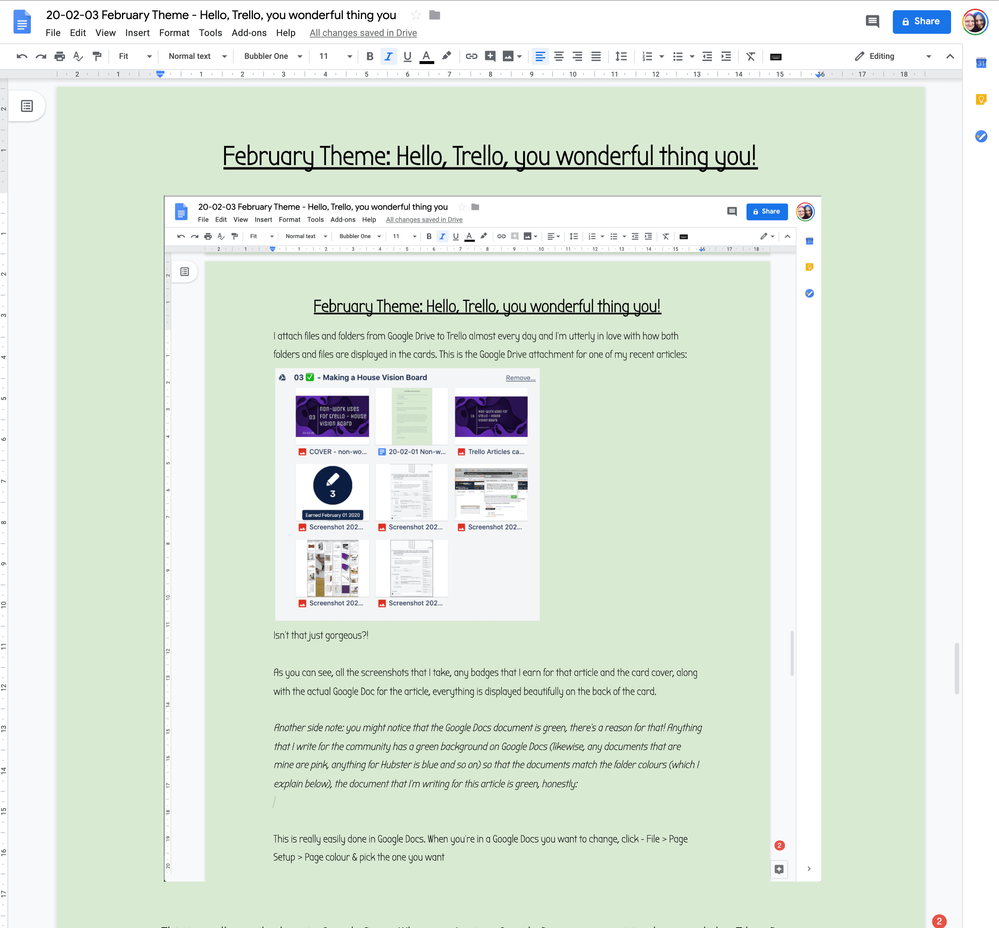The height and width of the screenshot is (928, 999).
Task: Toggle bold formatting
Action: [369, 56]
